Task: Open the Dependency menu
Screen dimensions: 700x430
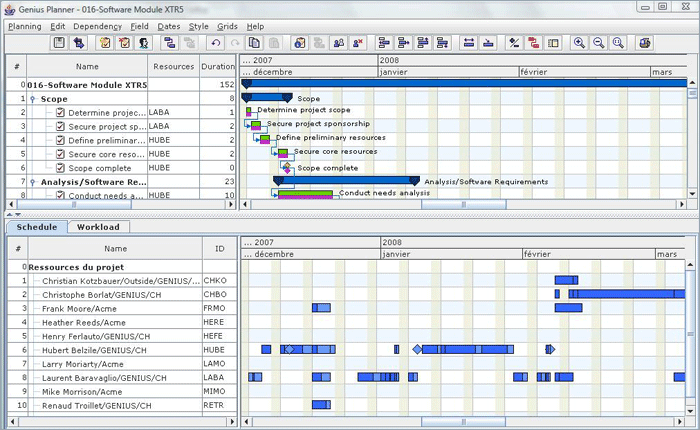Action: click(x=97, y=26)
